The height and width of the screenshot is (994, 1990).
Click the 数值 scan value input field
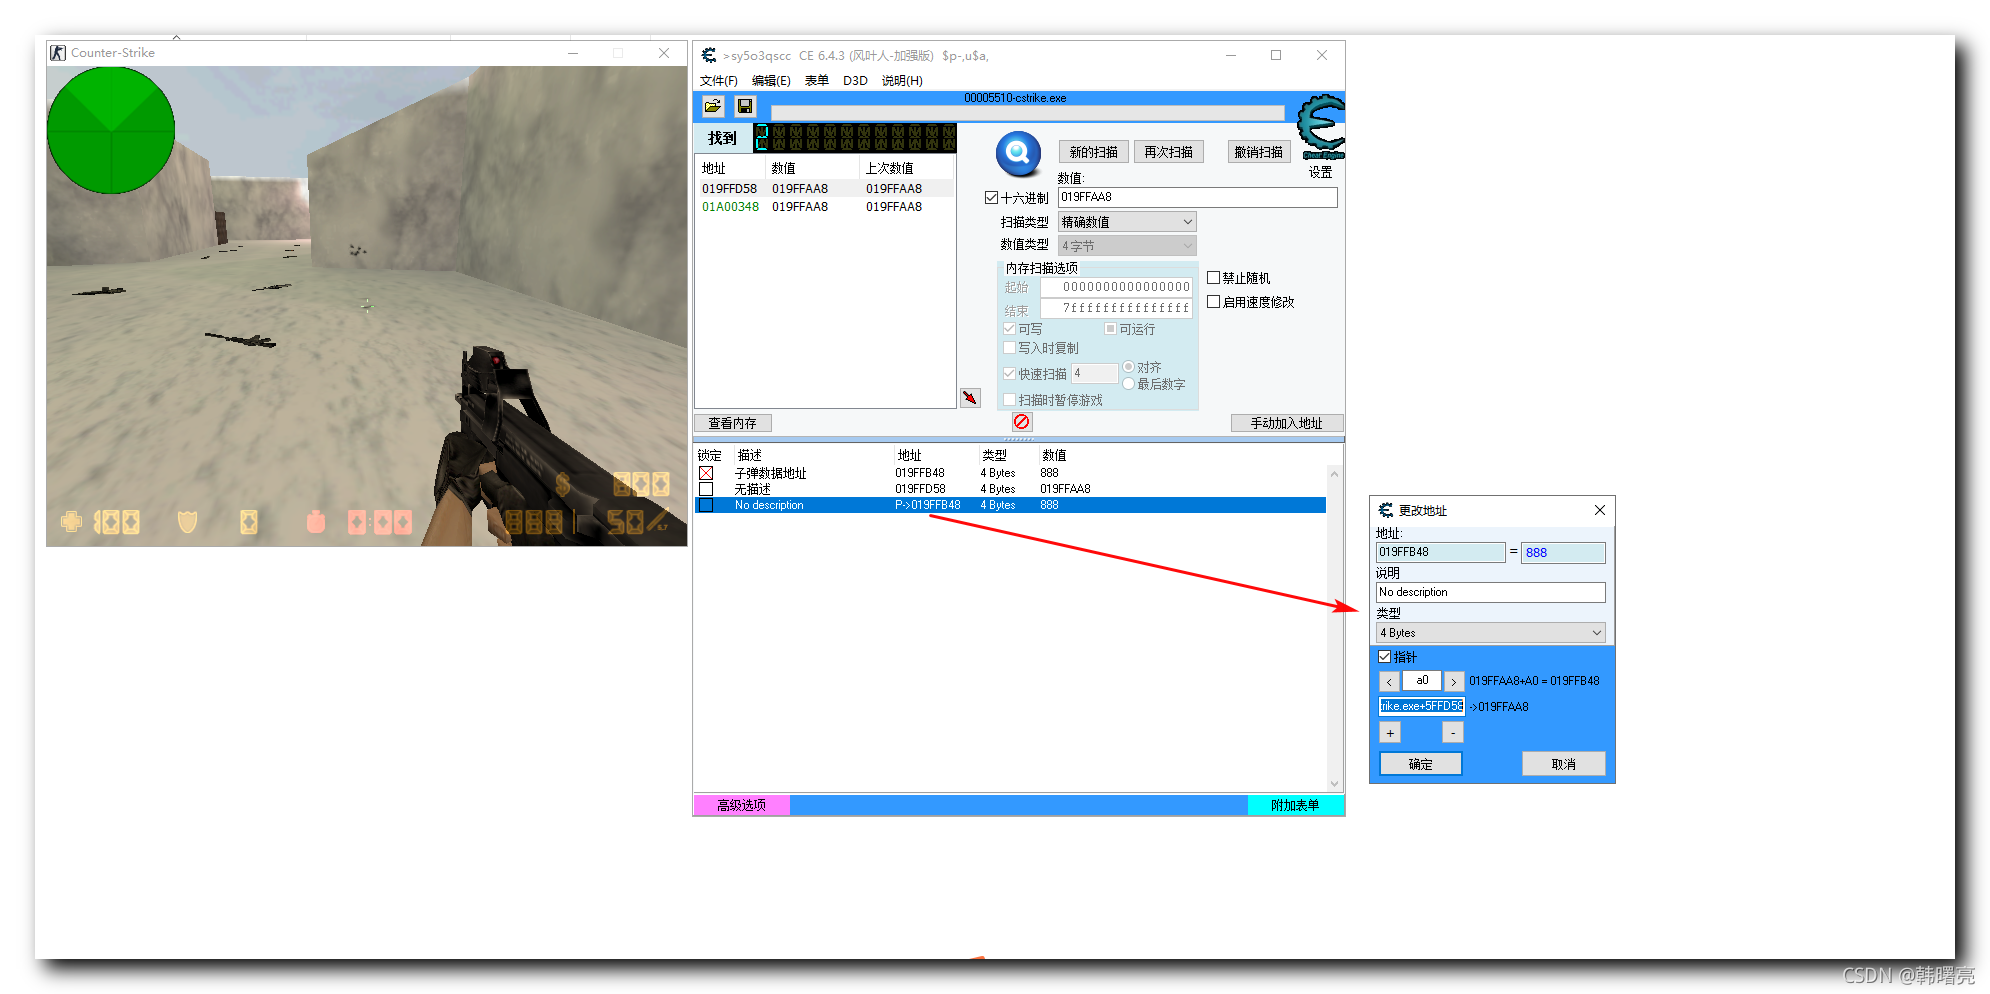[x=1197, y=197]
